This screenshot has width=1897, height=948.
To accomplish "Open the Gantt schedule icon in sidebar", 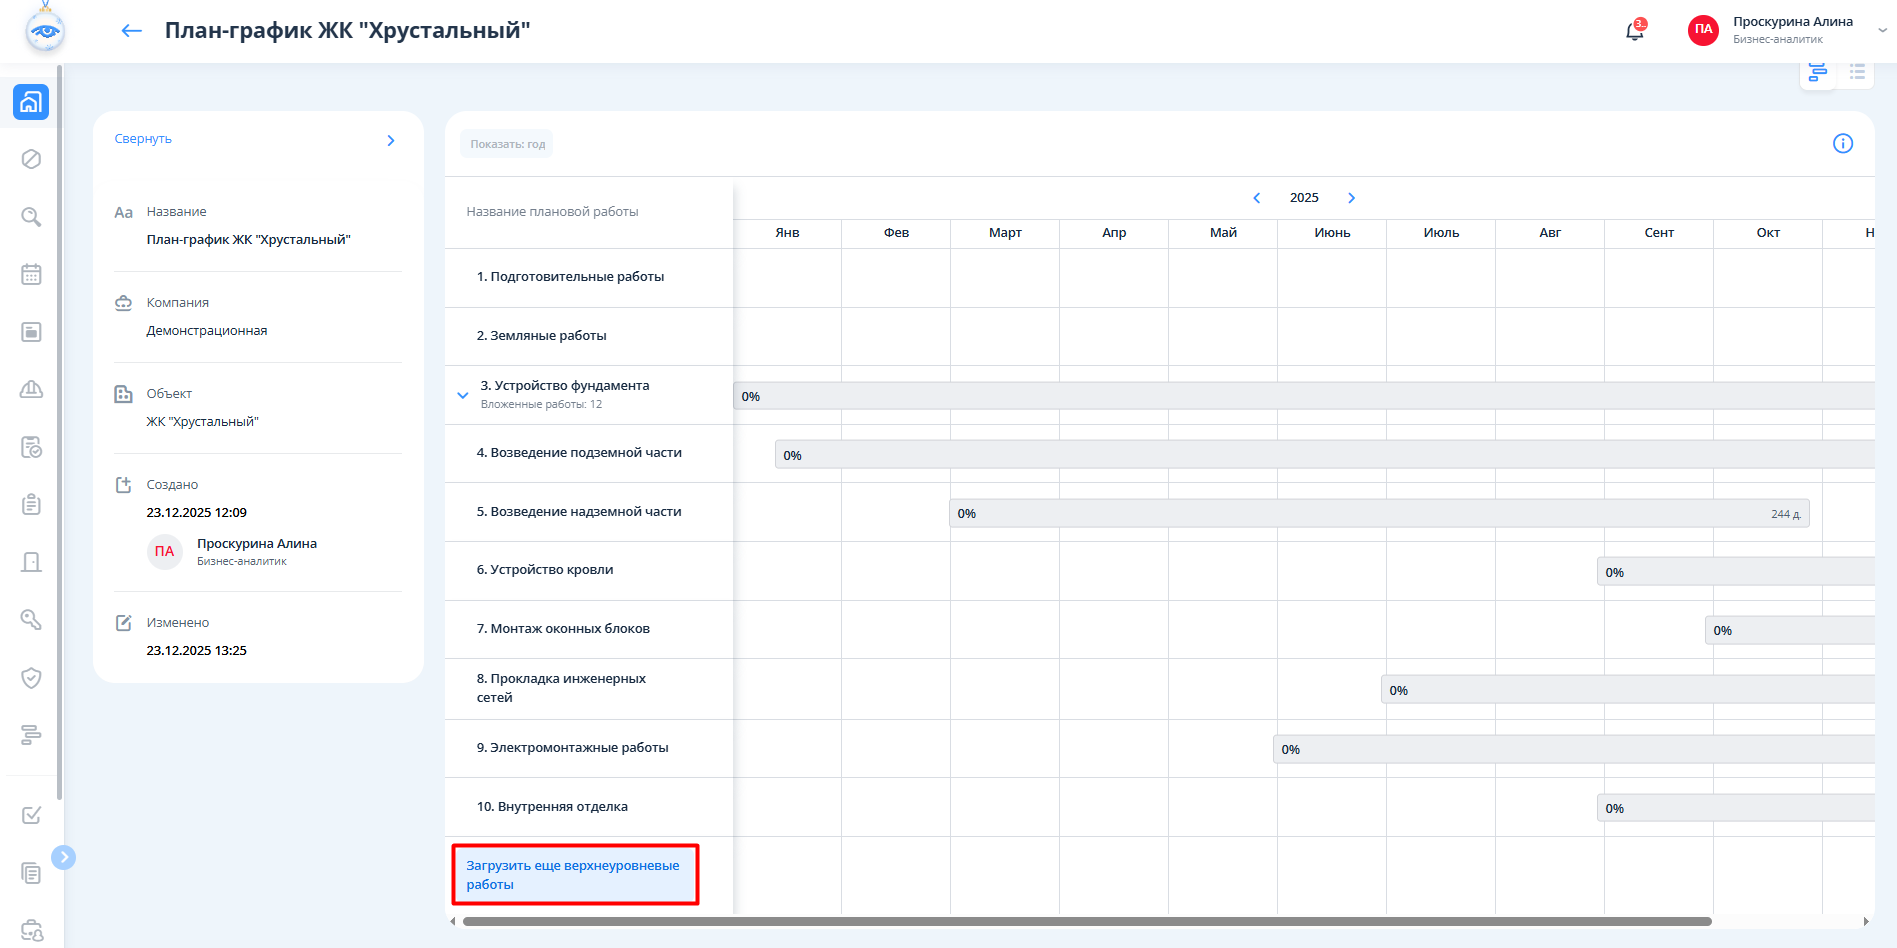I will (31, 735).
